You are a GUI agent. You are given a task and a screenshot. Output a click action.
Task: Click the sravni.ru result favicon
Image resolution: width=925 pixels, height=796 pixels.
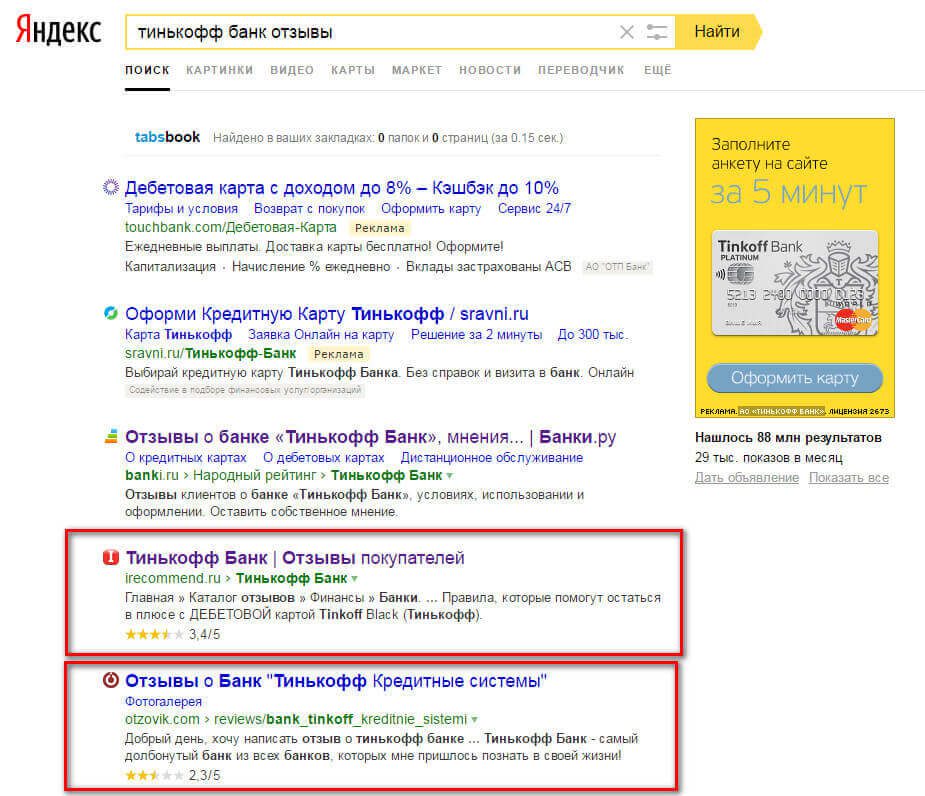tap(110, 313)
